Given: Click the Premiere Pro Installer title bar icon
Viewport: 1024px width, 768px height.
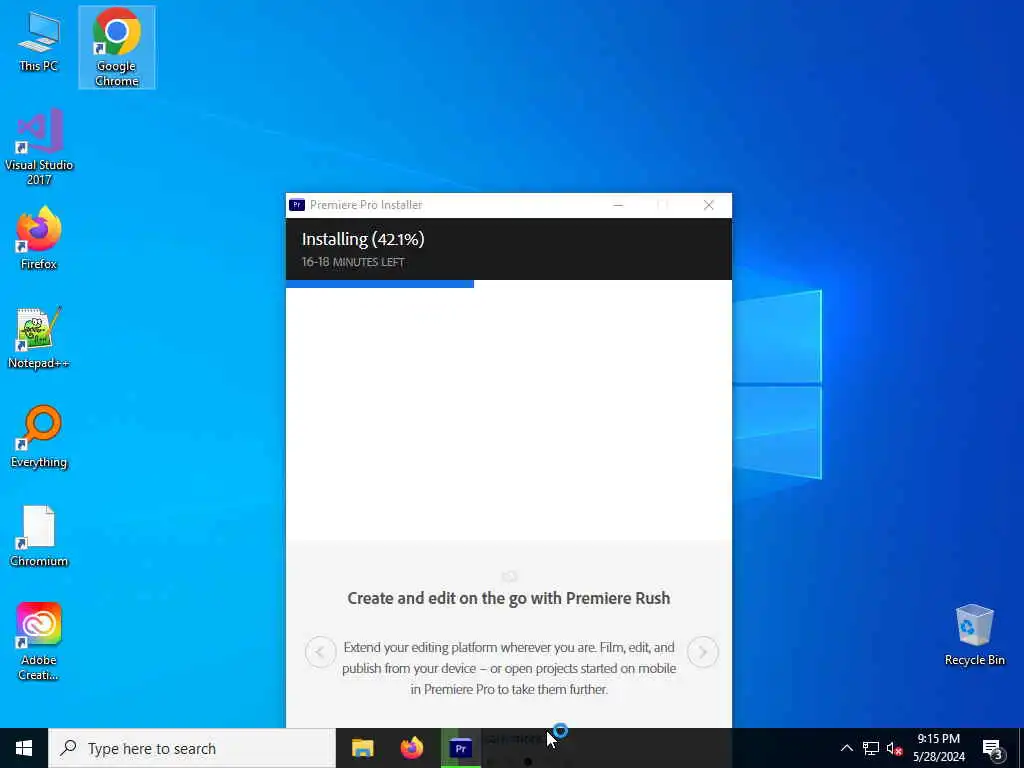Looking at the screenshot, I should pyautogui.click(x=297, y=205).
